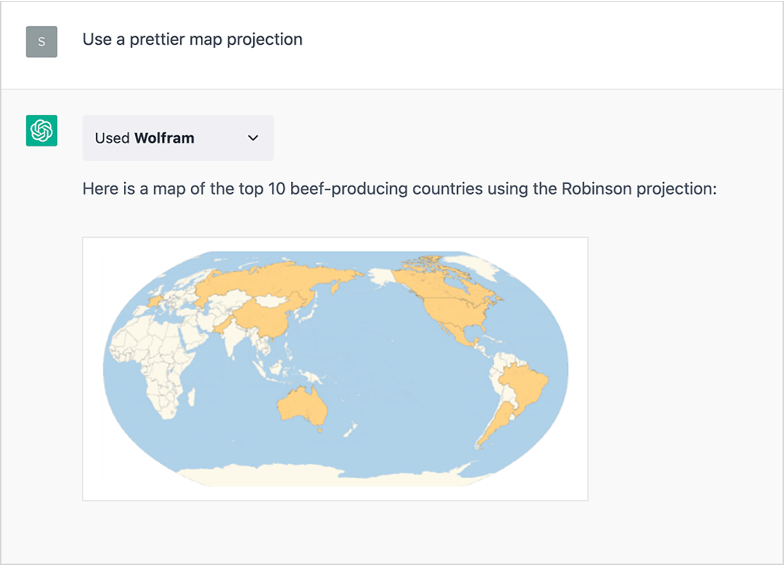784x565 pixels.
Task: Select the "Use a prettier map projection" message
Action: pyautogui.click(x=192, y=40)
